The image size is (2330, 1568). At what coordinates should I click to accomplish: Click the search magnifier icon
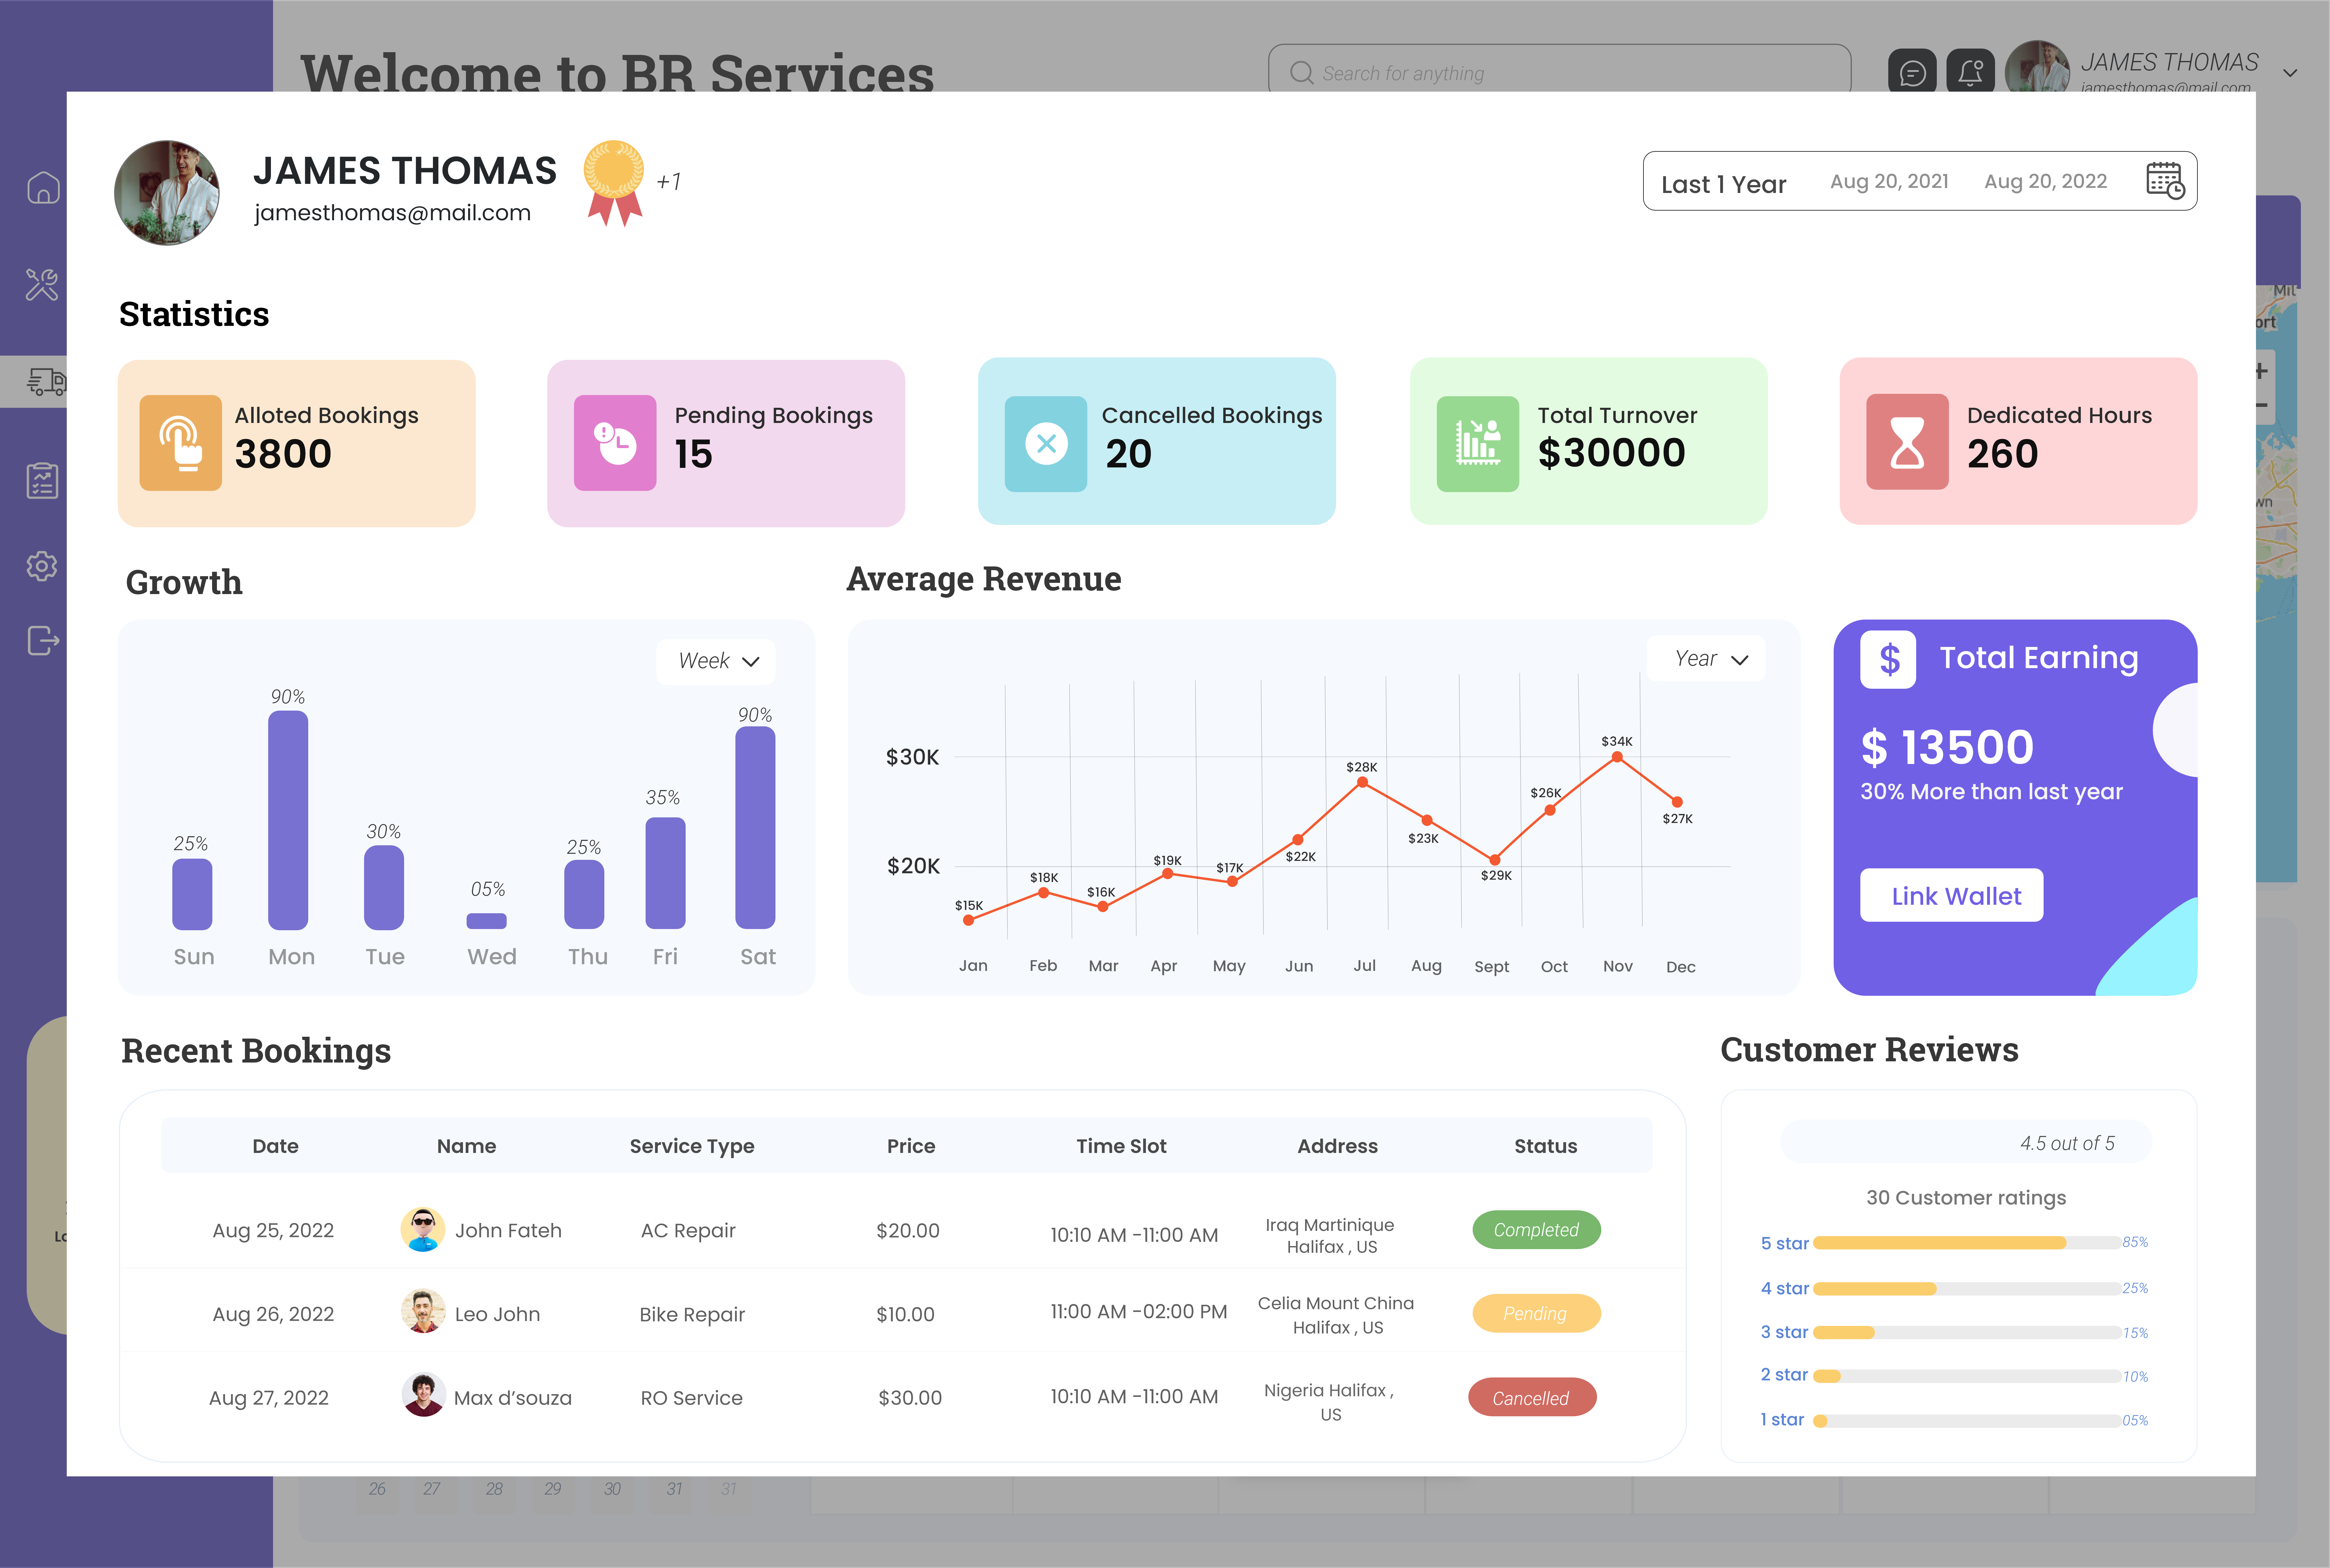coord(1301,73)
